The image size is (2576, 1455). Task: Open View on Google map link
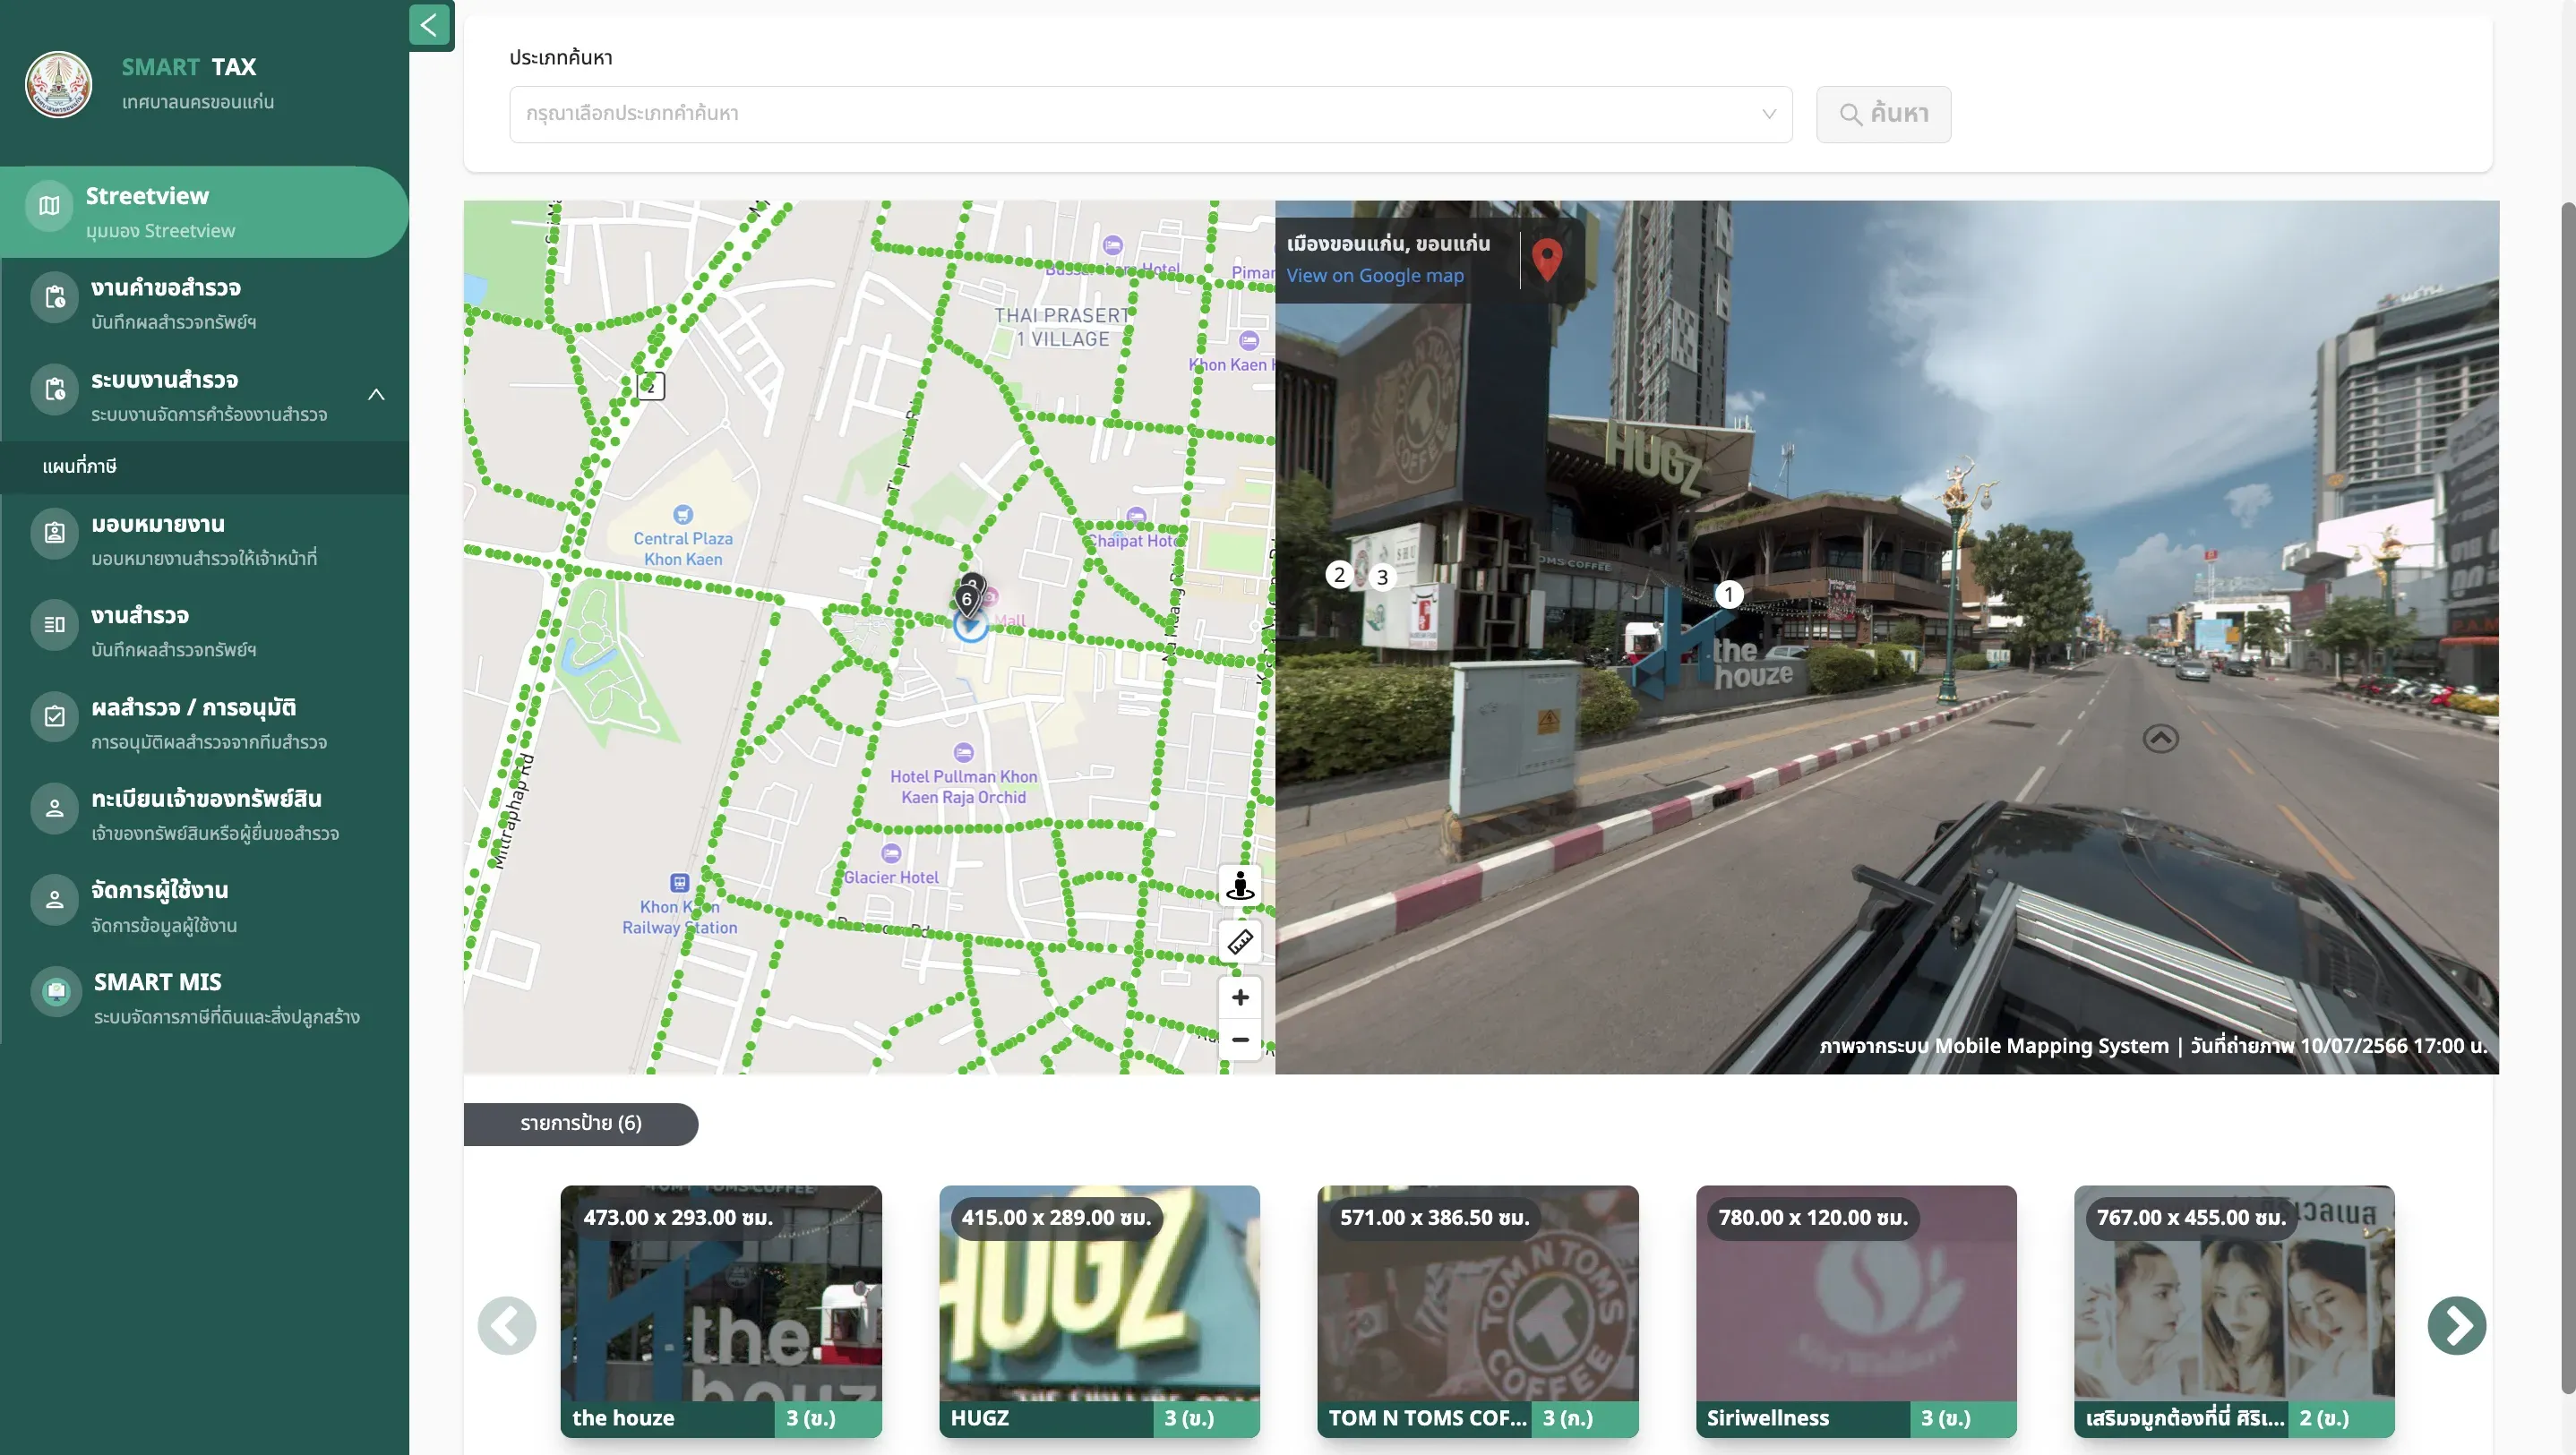(1374, 275)
